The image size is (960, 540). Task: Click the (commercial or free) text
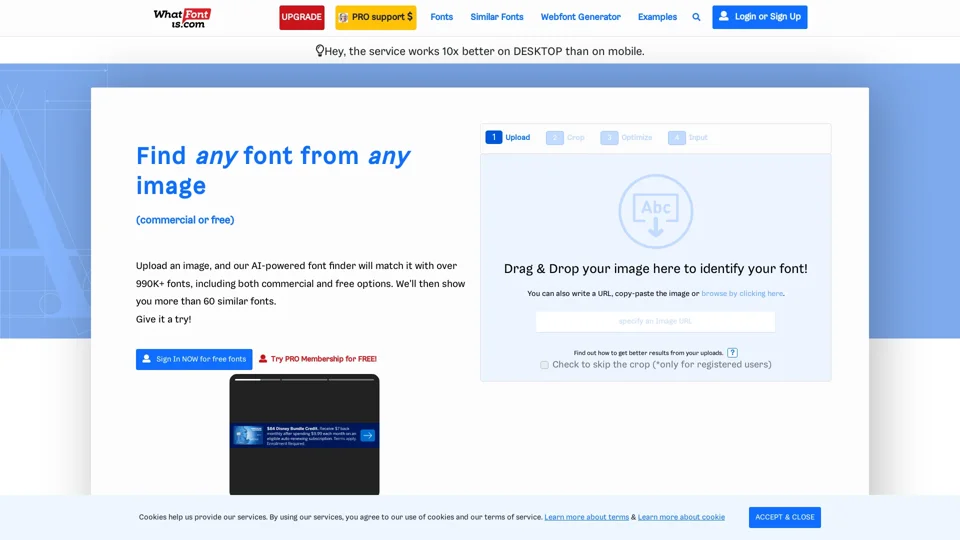tap(185, 220)
